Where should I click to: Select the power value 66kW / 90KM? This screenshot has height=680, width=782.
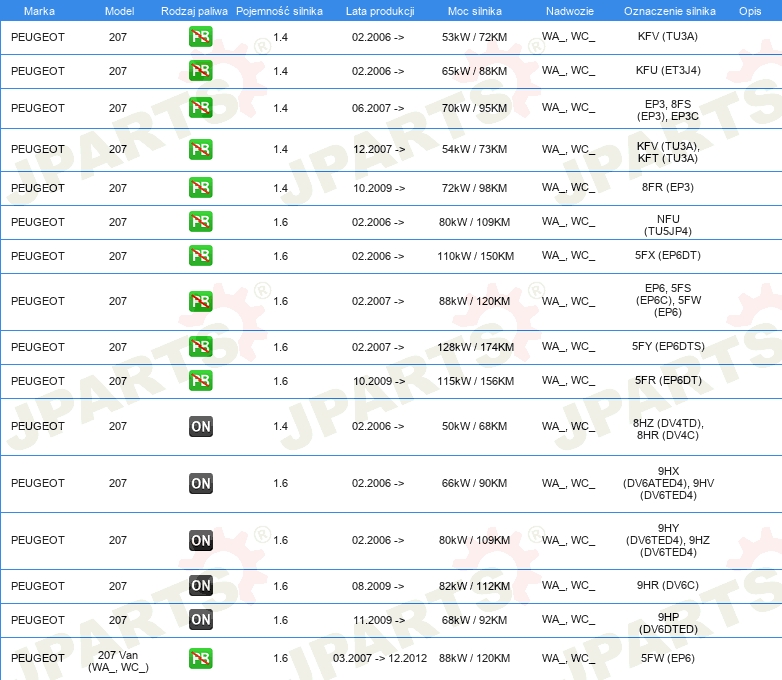pos(474,483)
